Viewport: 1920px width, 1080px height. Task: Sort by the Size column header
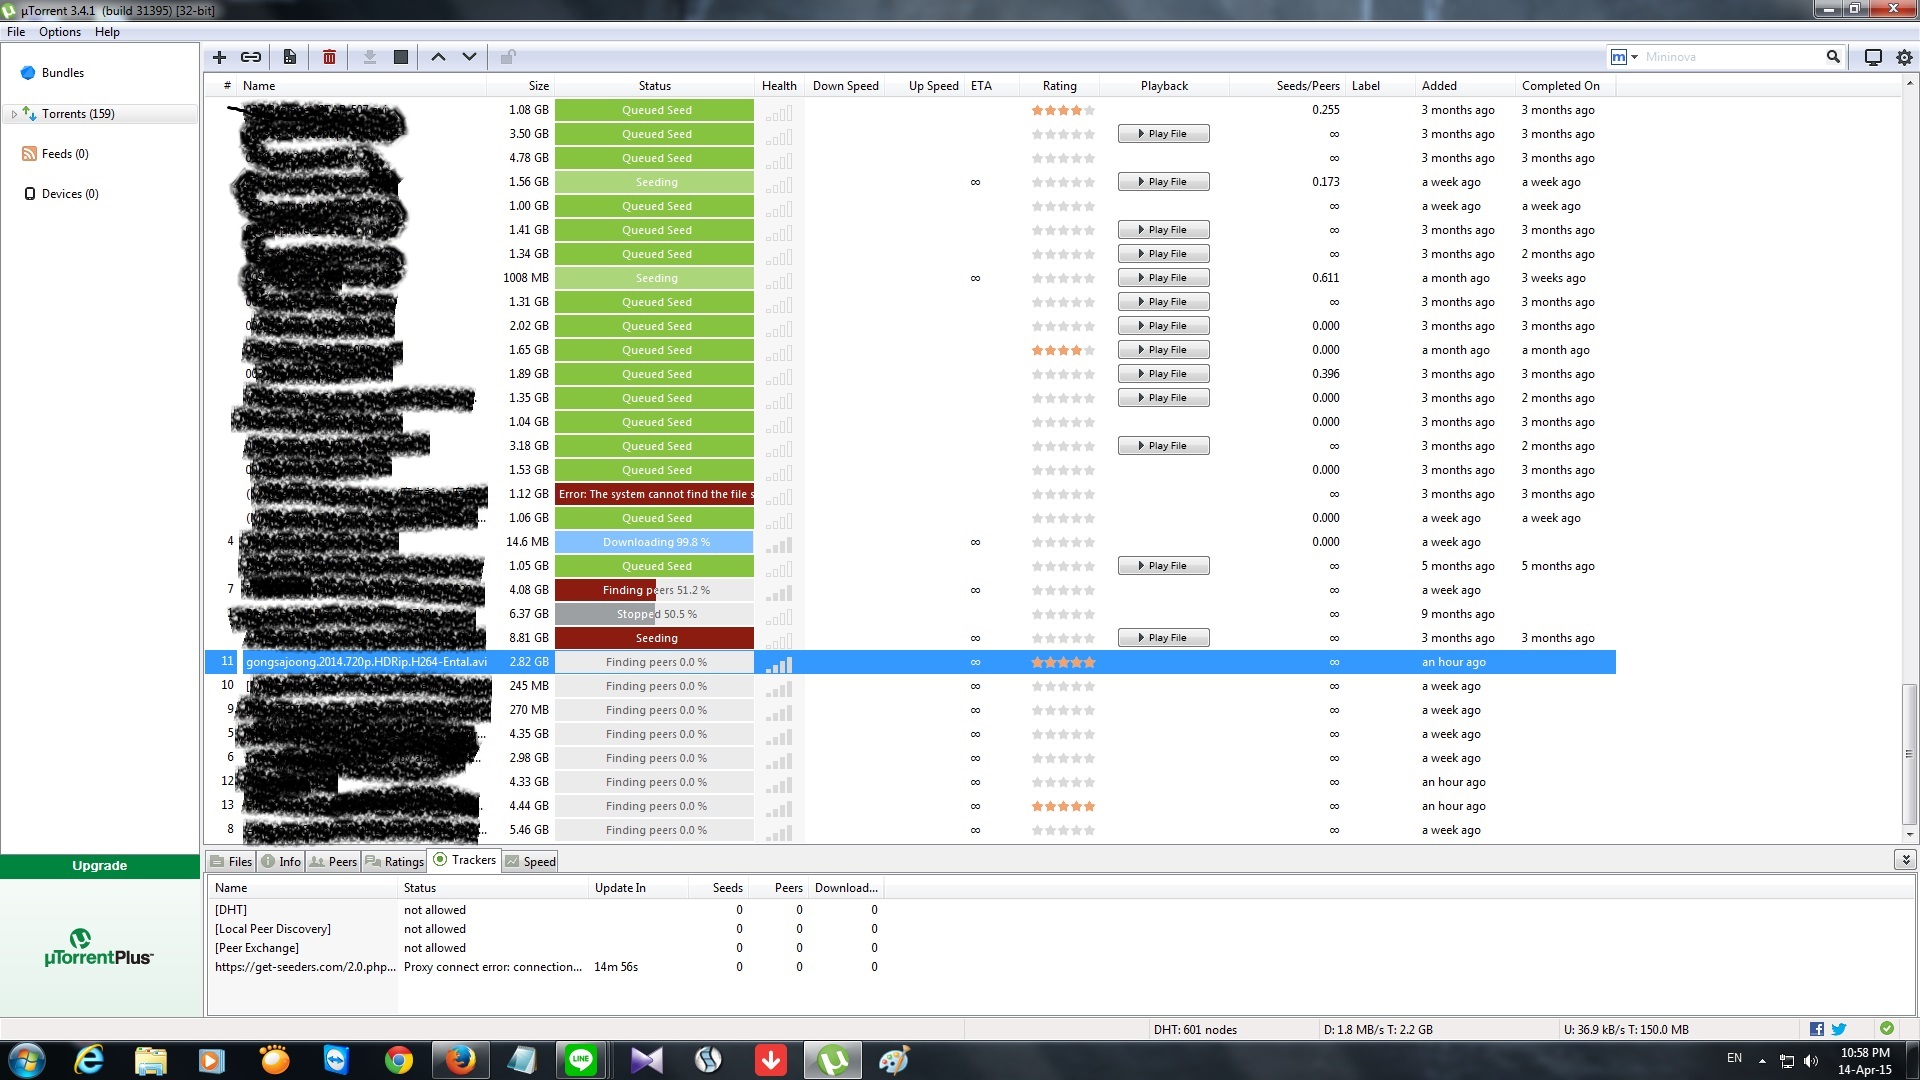click(520, 86)
